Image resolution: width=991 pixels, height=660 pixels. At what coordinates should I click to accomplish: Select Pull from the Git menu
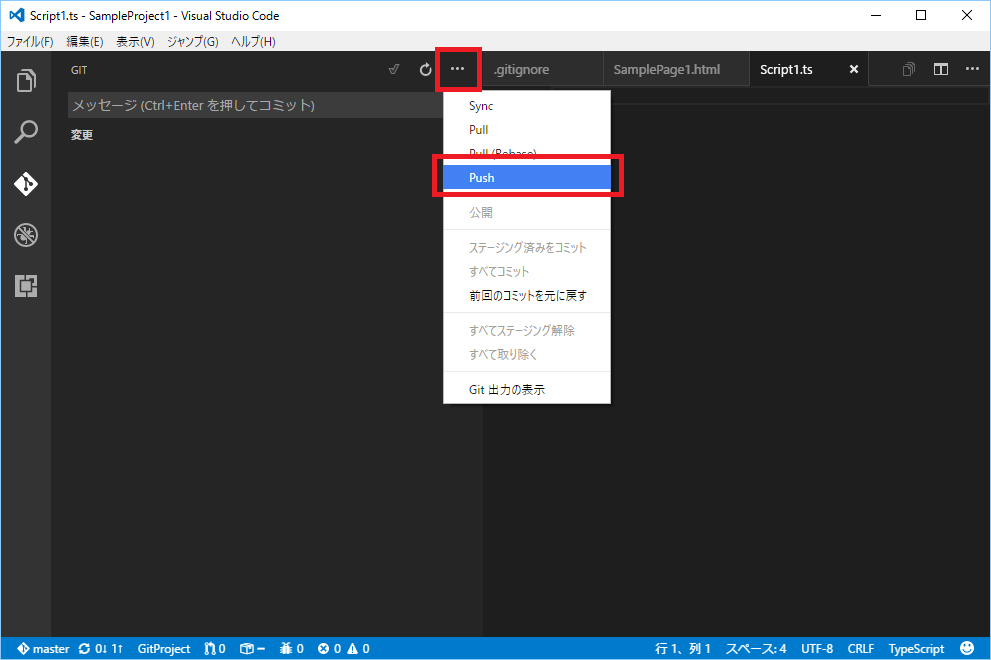527,130
